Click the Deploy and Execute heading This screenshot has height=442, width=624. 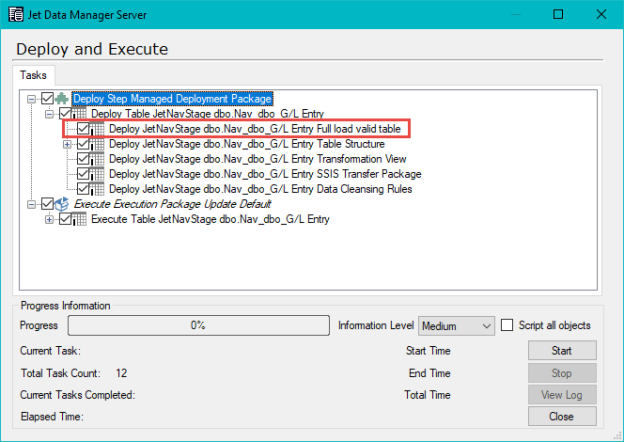click(x=92, y=49)
